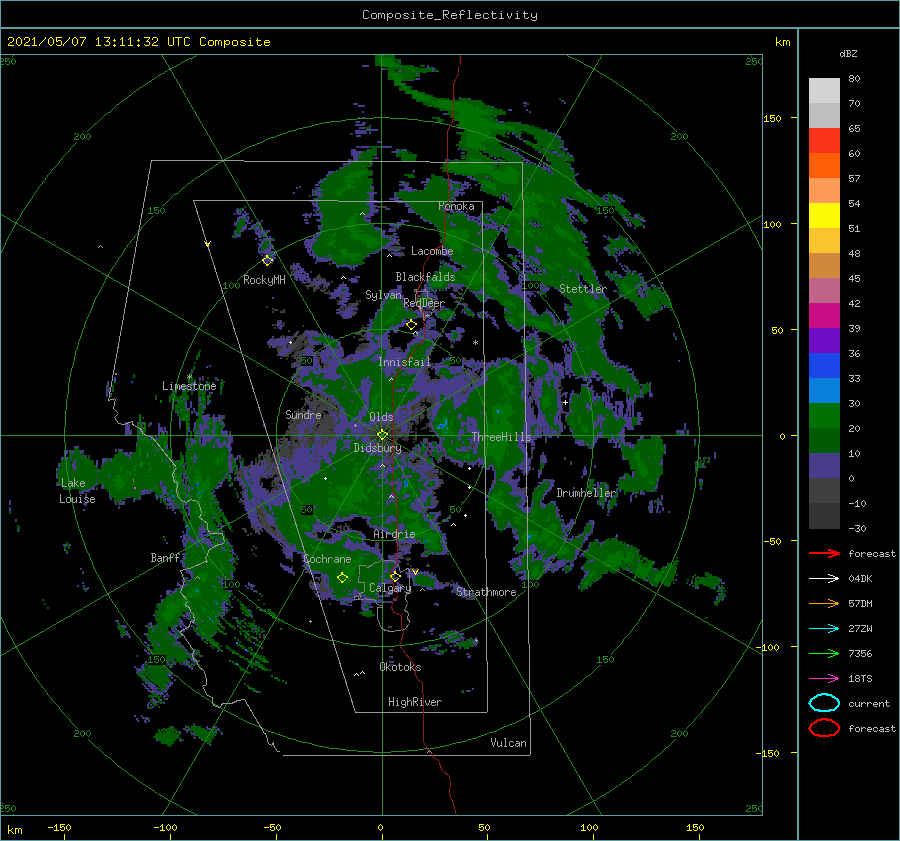The width and height of the screenshot is (900, 841).
Task: Click the red forecast ellipse legend icon
Action: click(824, 728)
